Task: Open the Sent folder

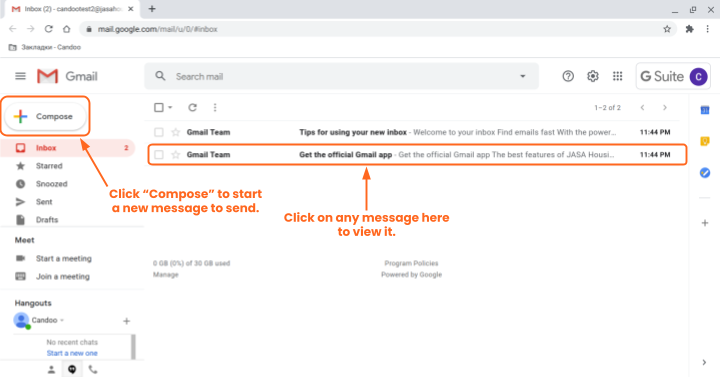Action: (x=44, y=202)
